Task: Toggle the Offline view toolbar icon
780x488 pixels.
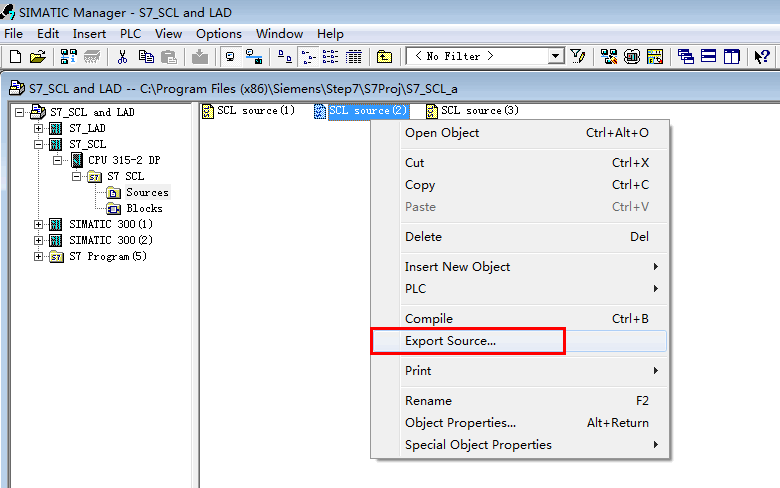Action: [254, 57]
